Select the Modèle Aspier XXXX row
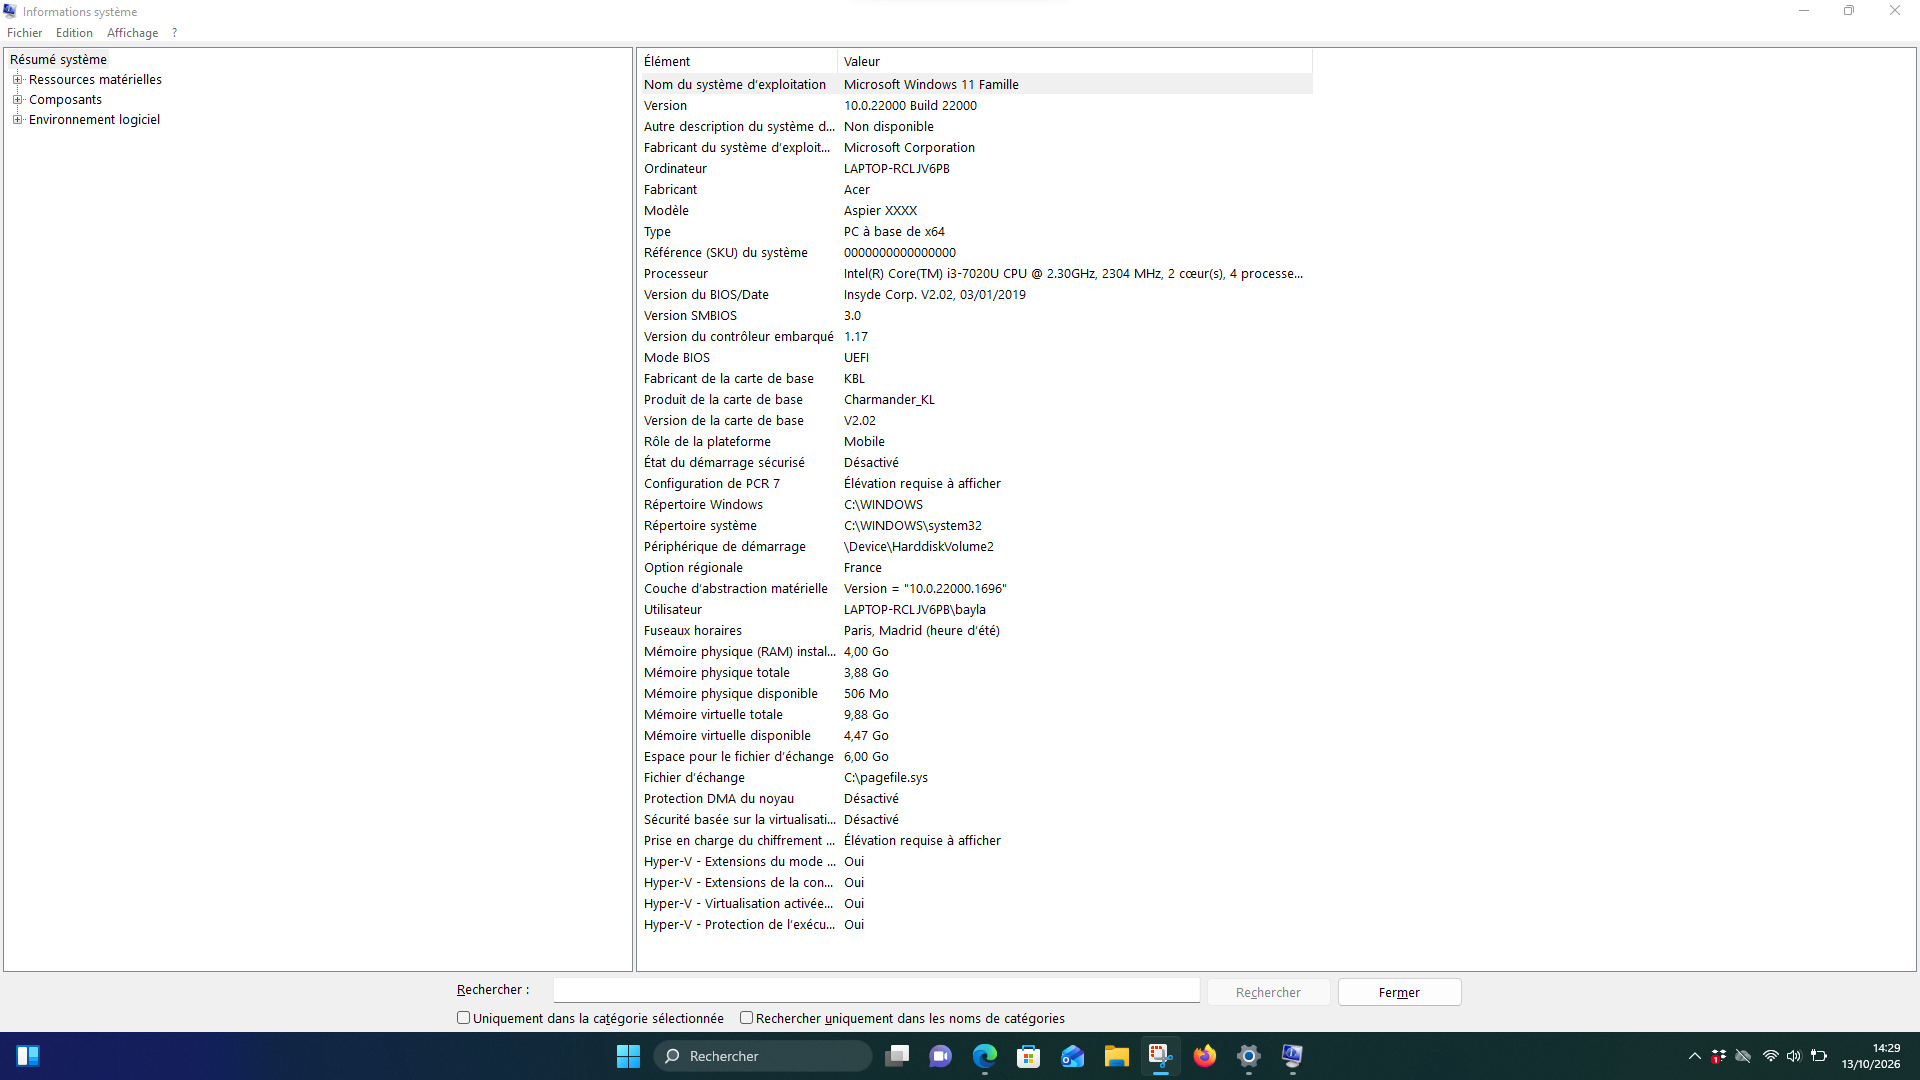The height and width of the screenshot is (1080, 1920). tap(976, 211)
